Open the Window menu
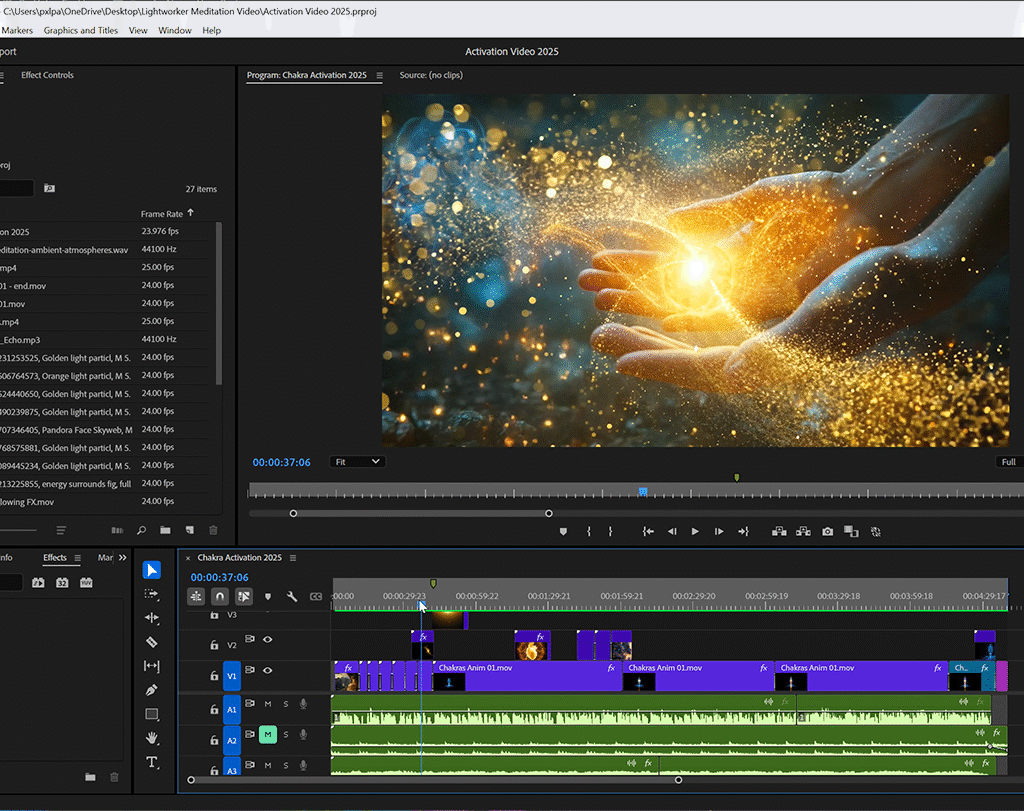Screen dimensions: 1024x811 [175, 31]
